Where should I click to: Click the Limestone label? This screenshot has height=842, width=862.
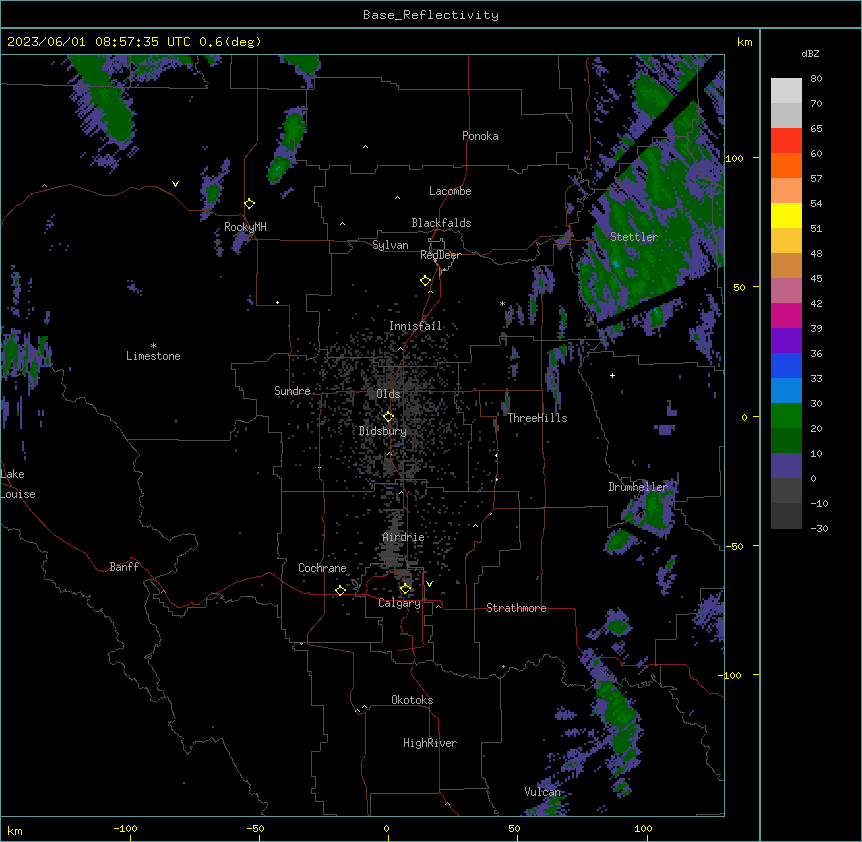(153, 356)
